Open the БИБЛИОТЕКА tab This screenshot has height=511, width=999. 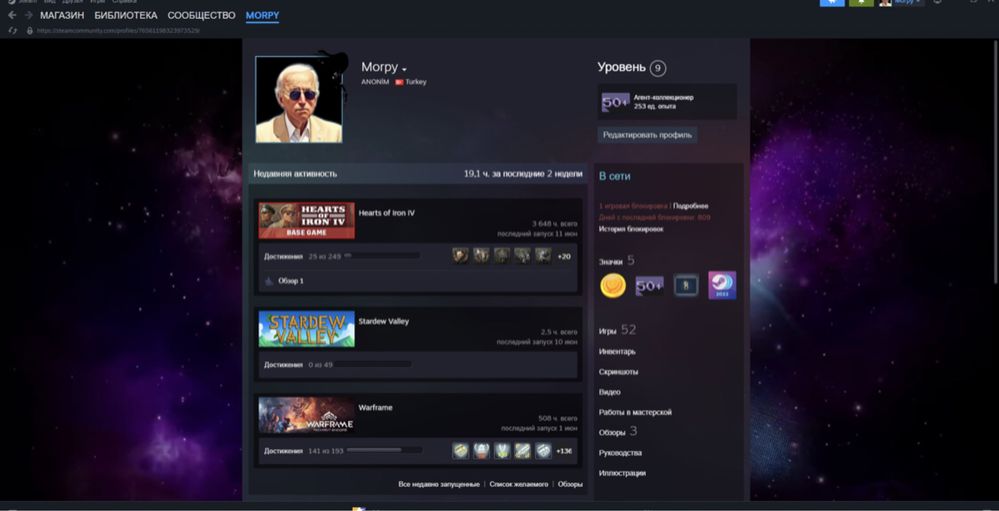click(126, 15)
